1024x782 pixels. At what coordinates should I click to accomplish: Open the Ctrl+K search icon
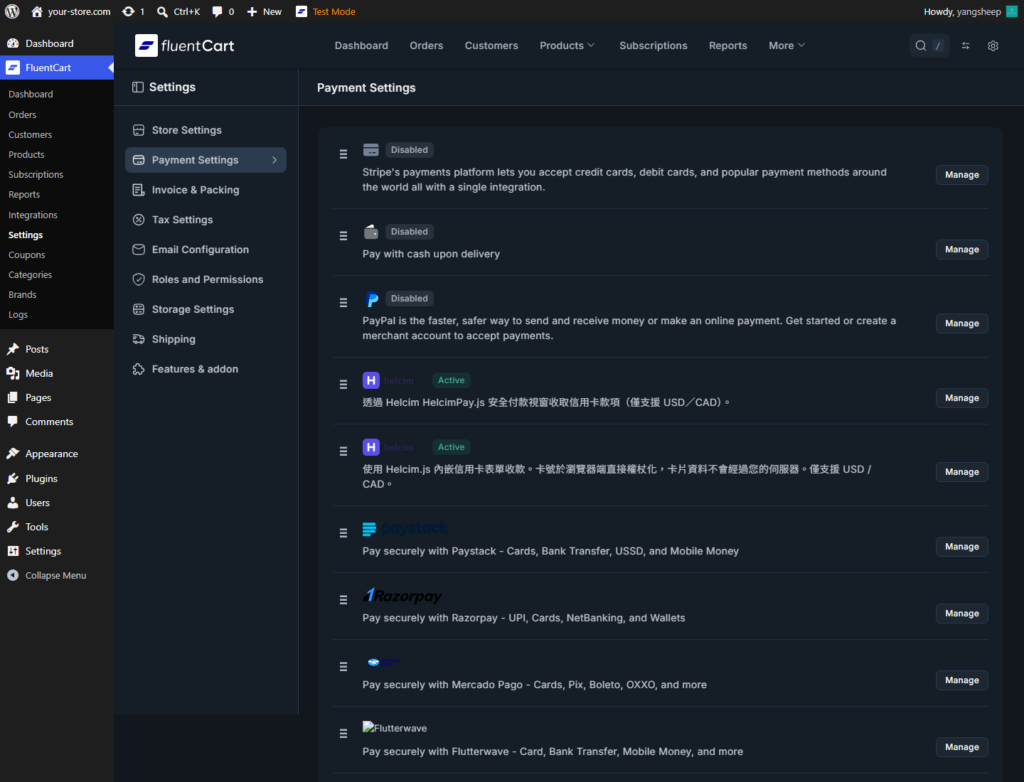point(162,12)
